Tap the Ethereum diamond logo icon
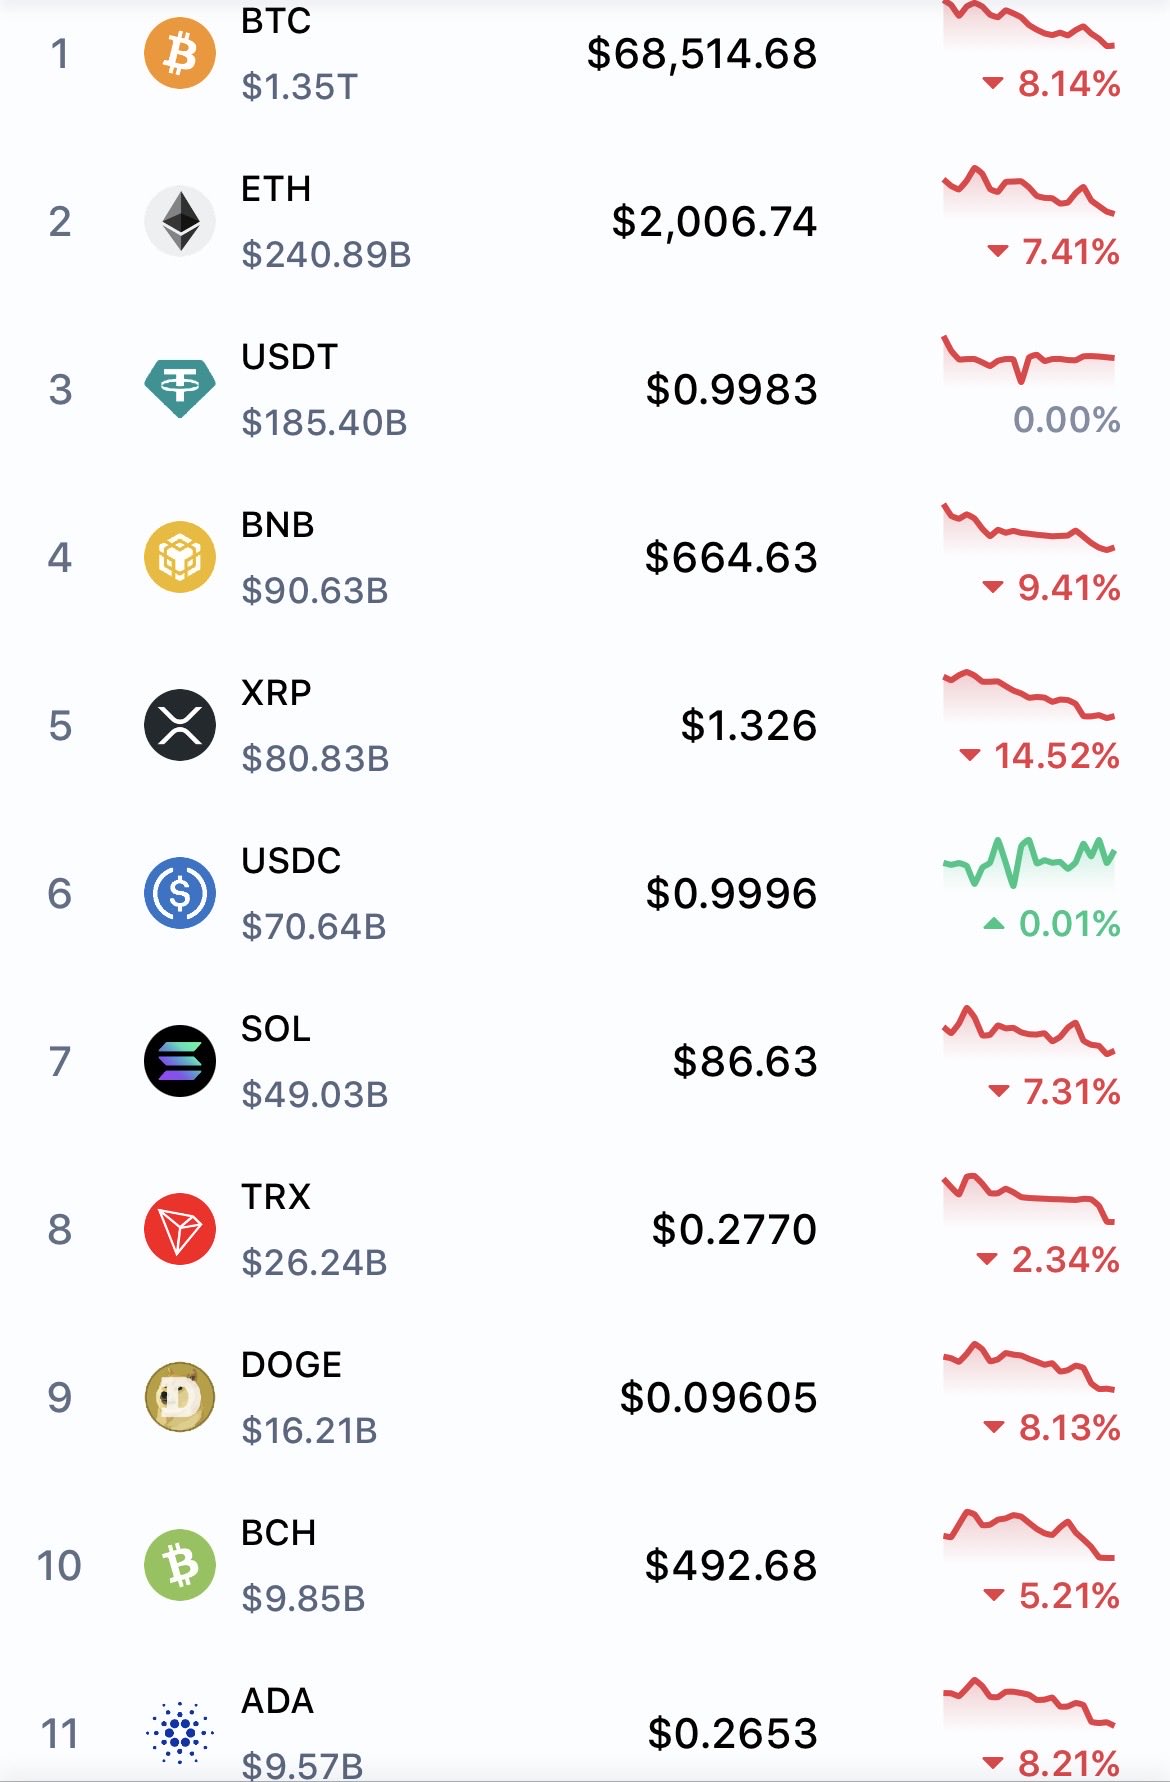This screenshot has width=1170, height=1782. tap(180, 221)
